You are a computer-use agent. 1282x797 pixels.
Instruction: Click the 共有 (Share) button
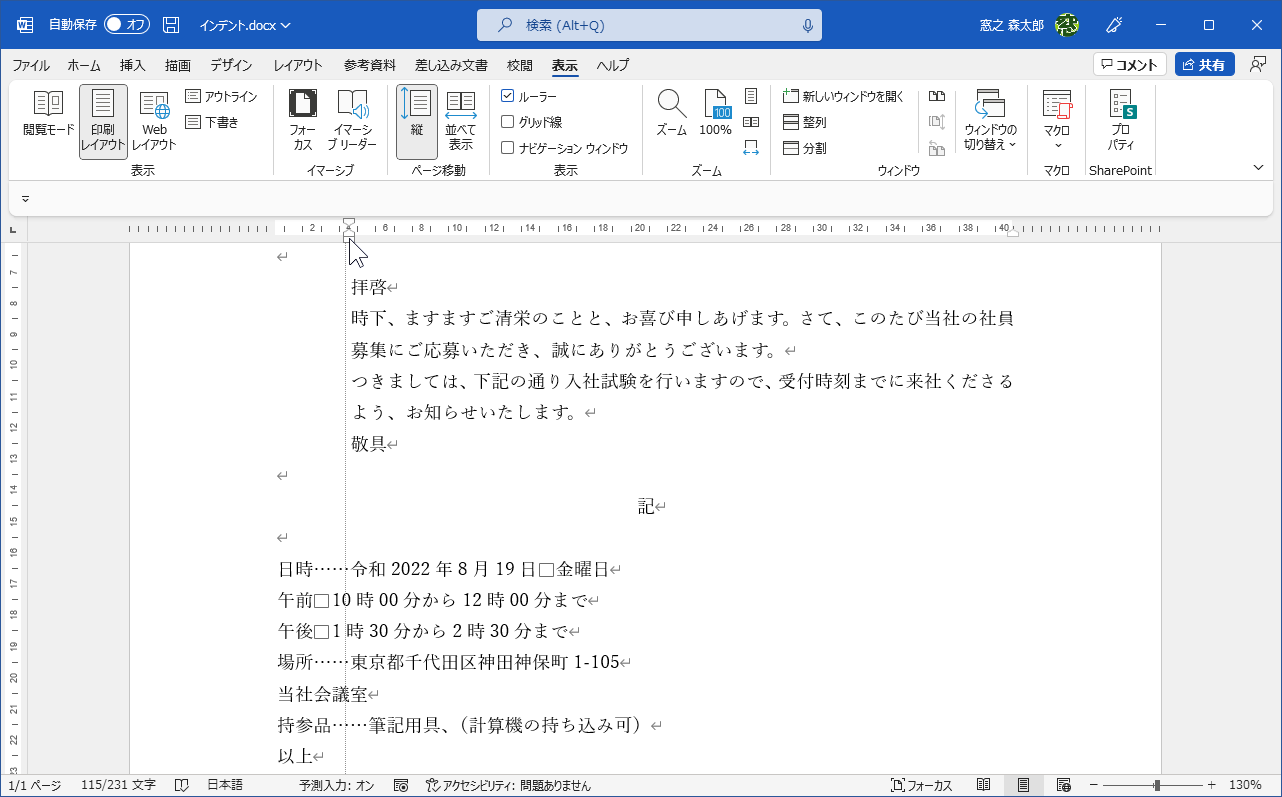click(x=1204, y=65)
